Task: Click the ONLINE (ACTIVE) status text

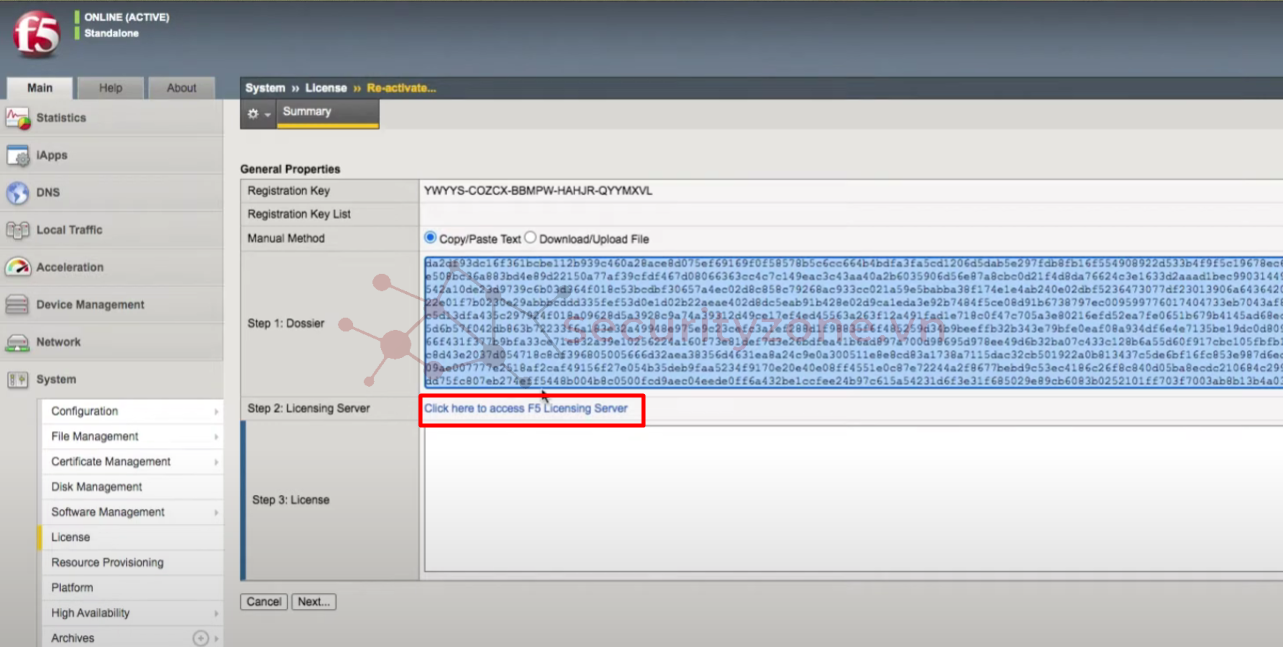Action: coord(127,18)
